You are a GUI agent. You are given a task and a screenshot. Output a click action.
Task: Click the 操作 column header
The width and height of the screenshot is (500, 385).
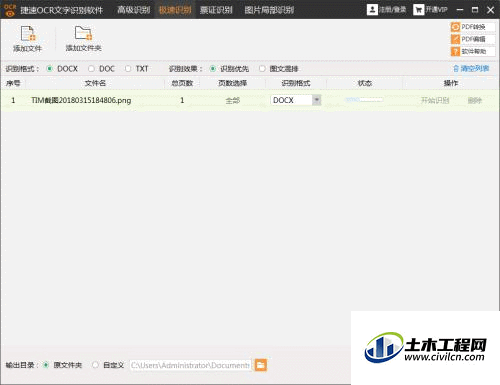click(451, 83)
